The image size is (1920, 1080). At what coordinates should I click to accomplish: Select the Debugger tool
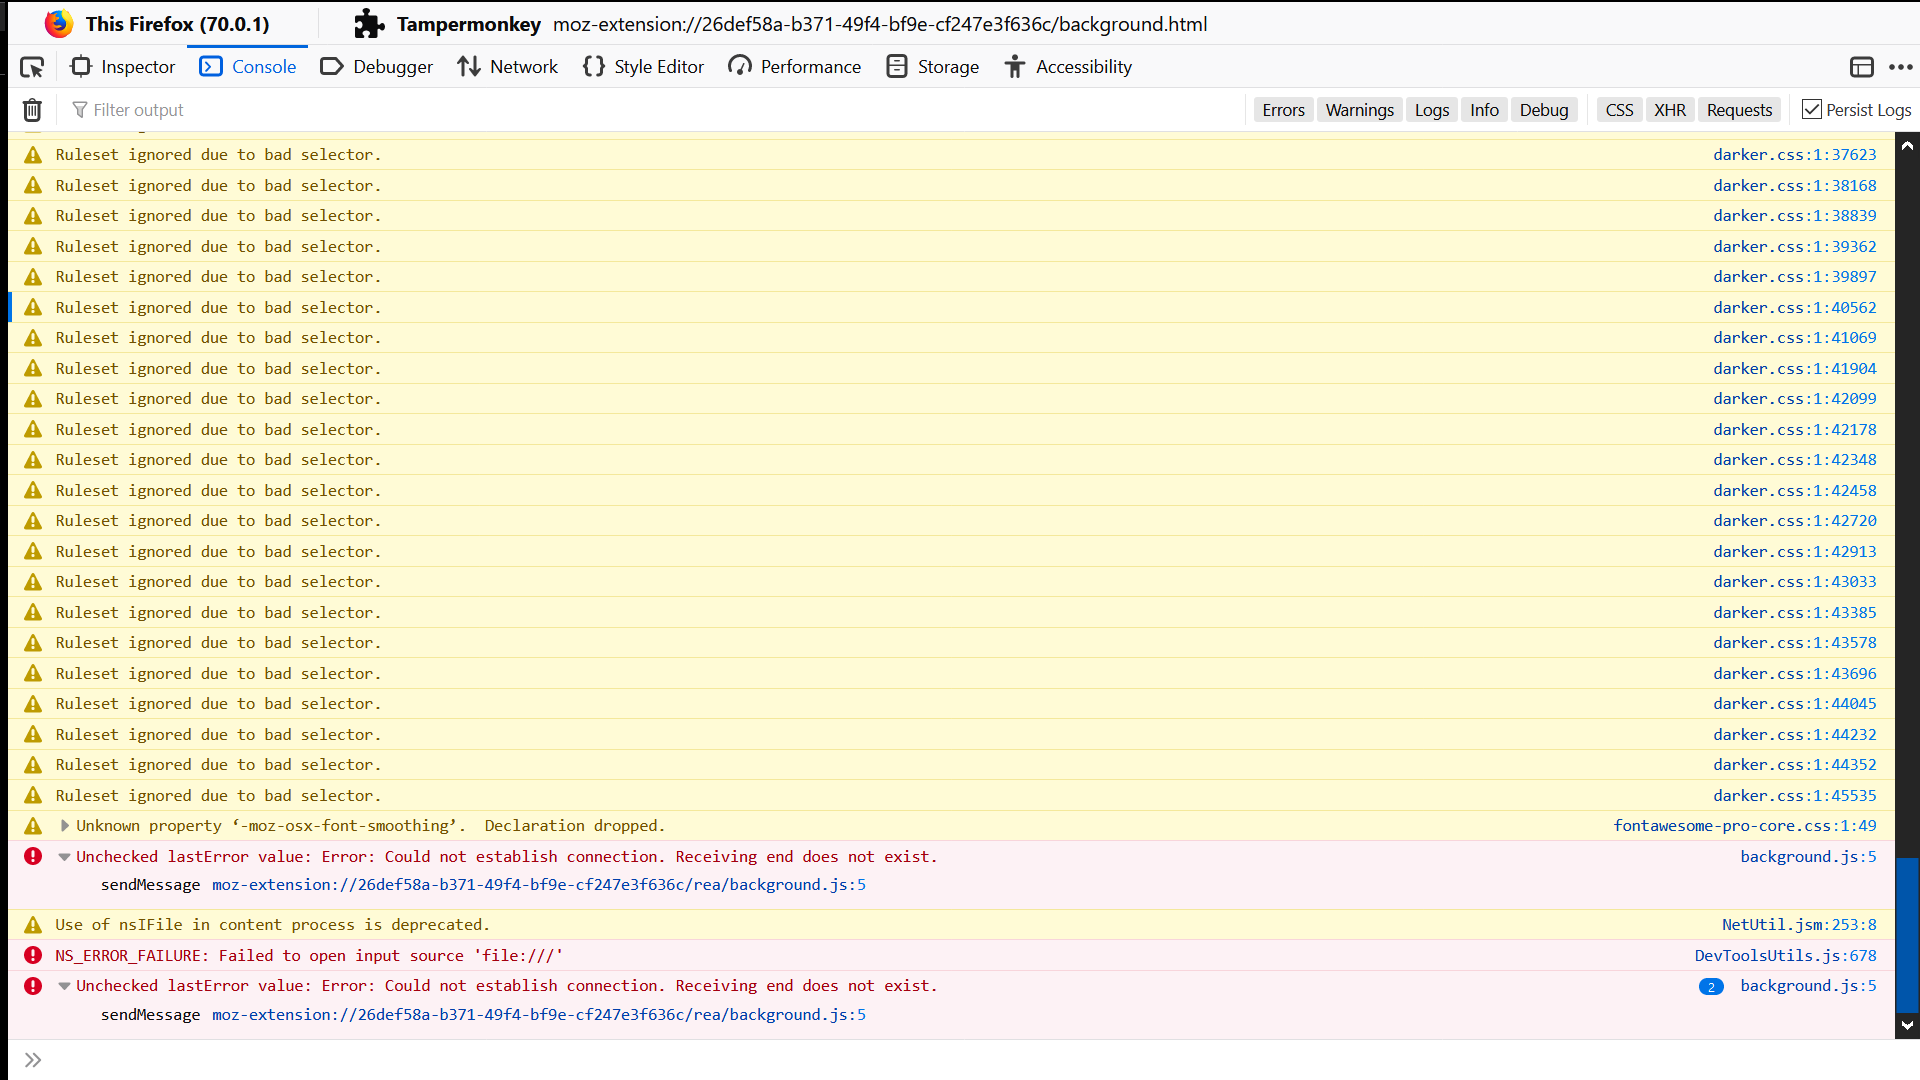376,66
